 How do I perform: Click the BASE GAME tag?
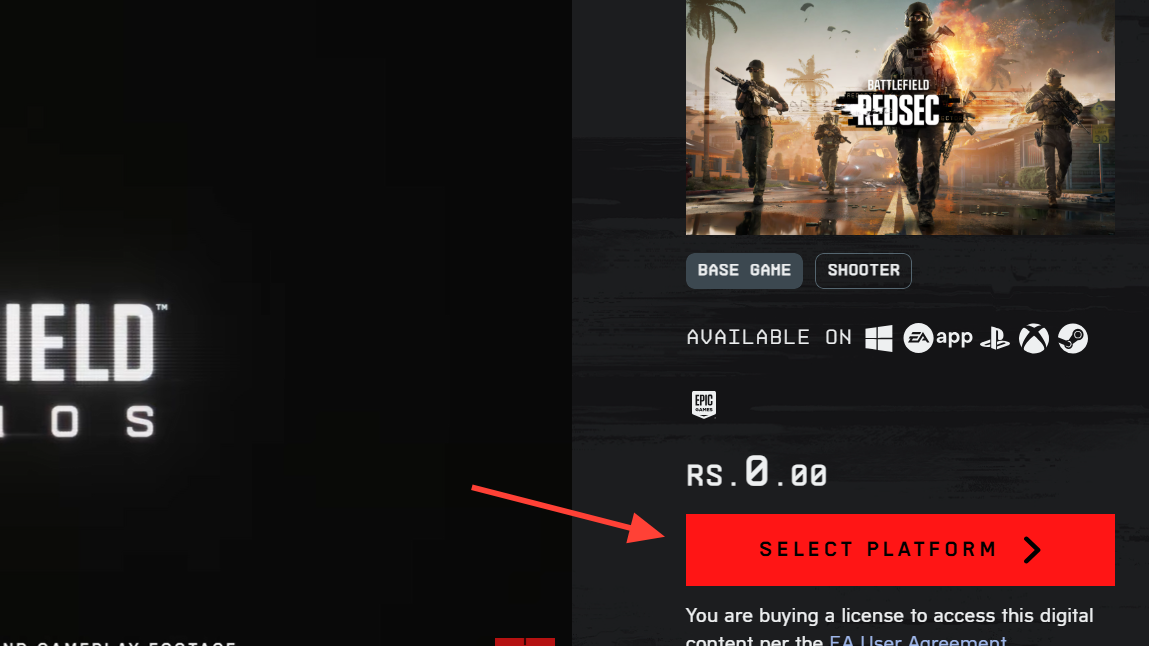pyautogui.click(x=744, y=270)
